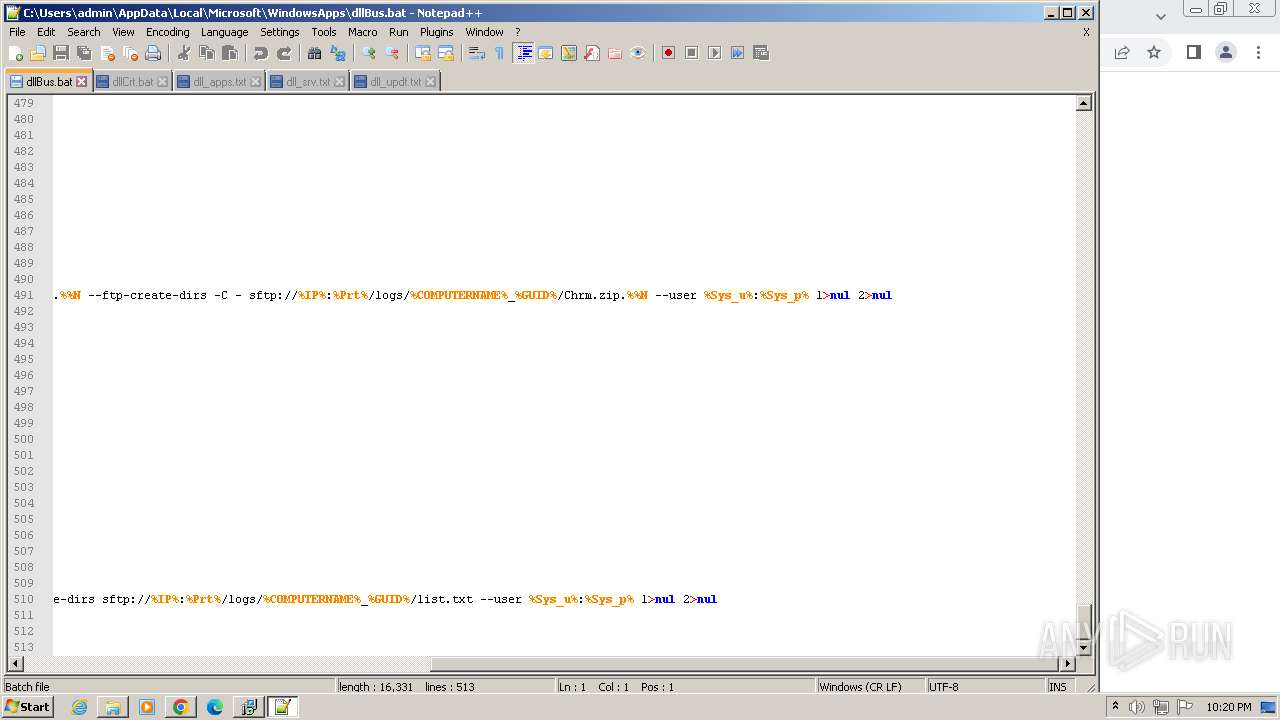
Task: Open the ? help menu
Action: point(518,32)
